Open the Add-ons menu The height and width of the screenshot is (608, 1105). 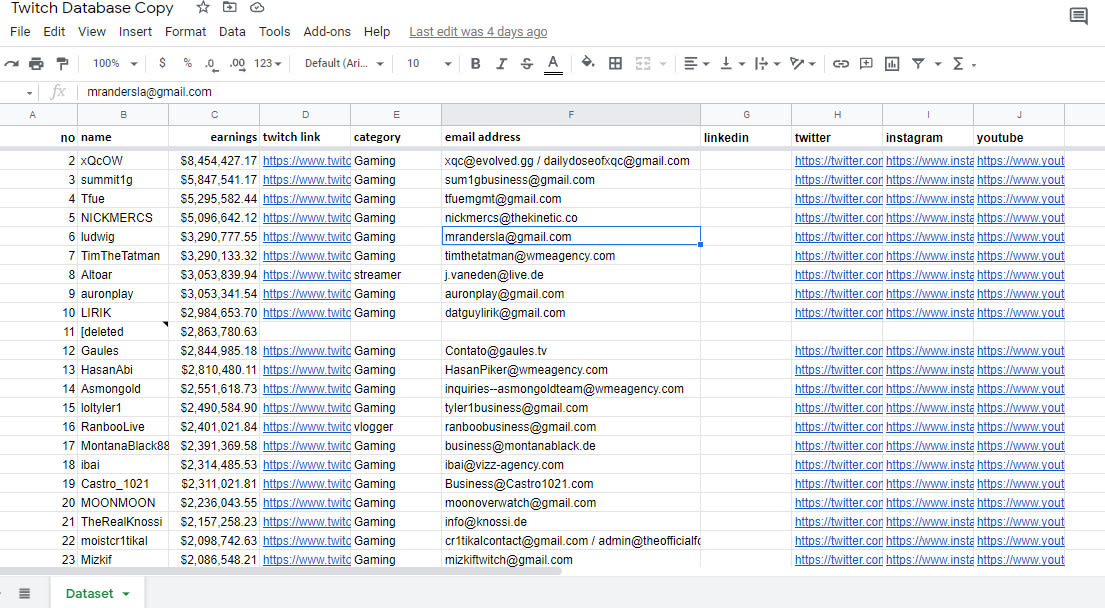[327, 31]
